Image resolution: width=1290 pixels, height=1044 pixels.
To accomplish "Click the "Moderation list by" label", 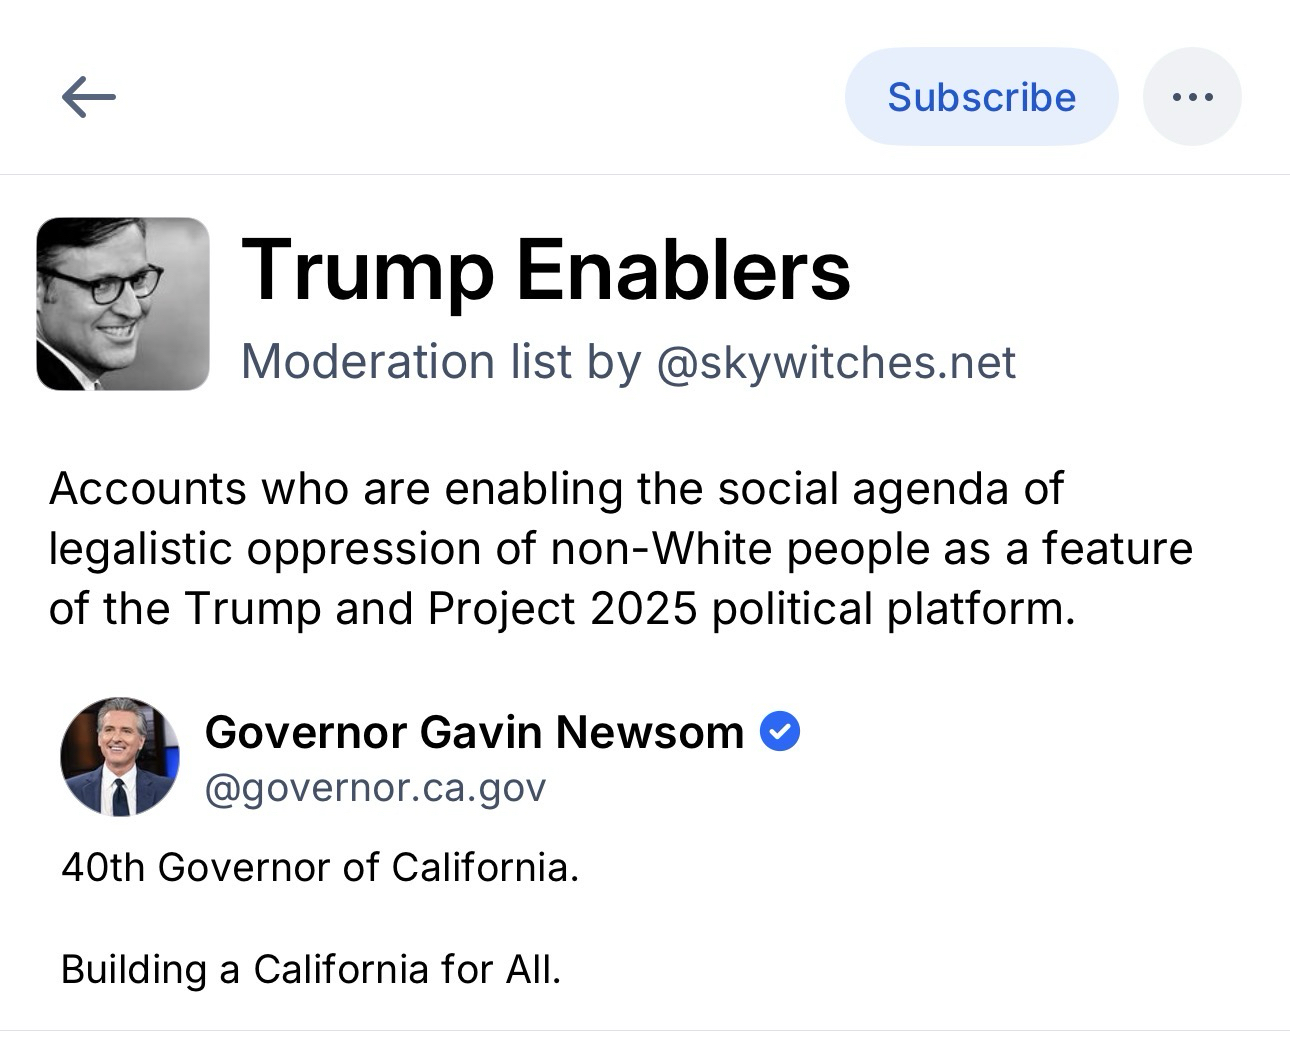I will coord(441,362).
